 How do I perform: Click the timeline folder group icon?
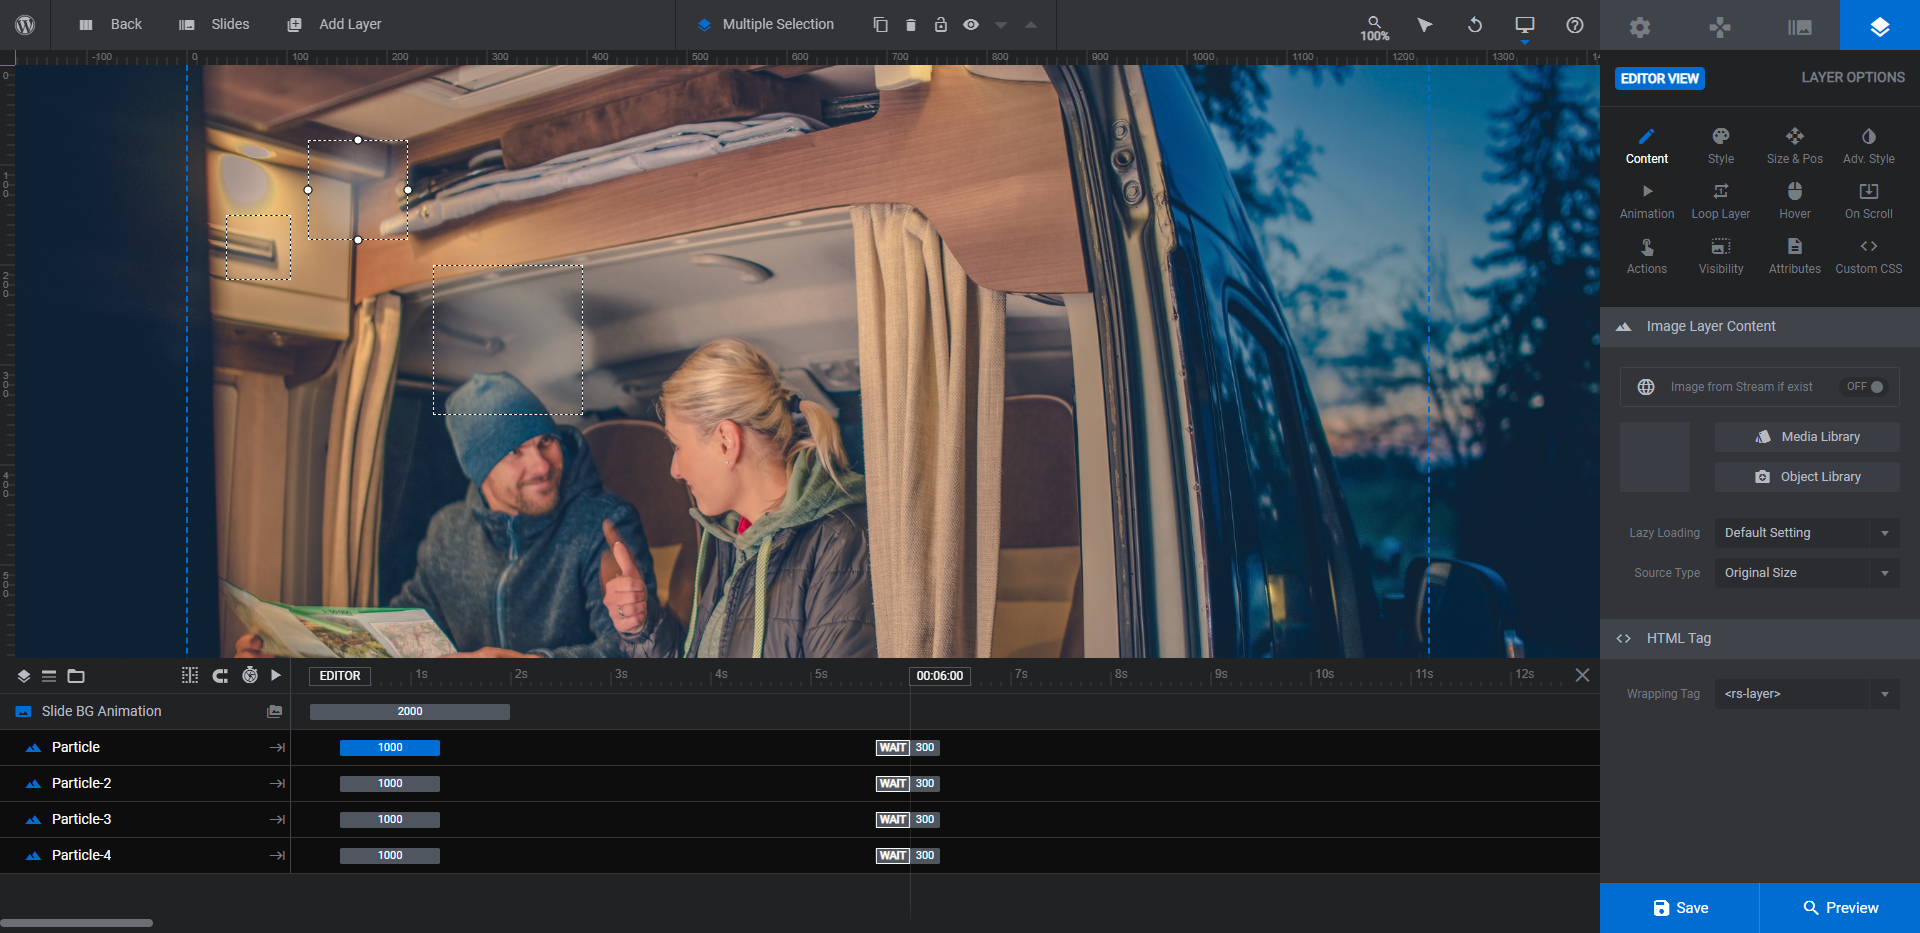pyautogui.click(x=76, y=676)
